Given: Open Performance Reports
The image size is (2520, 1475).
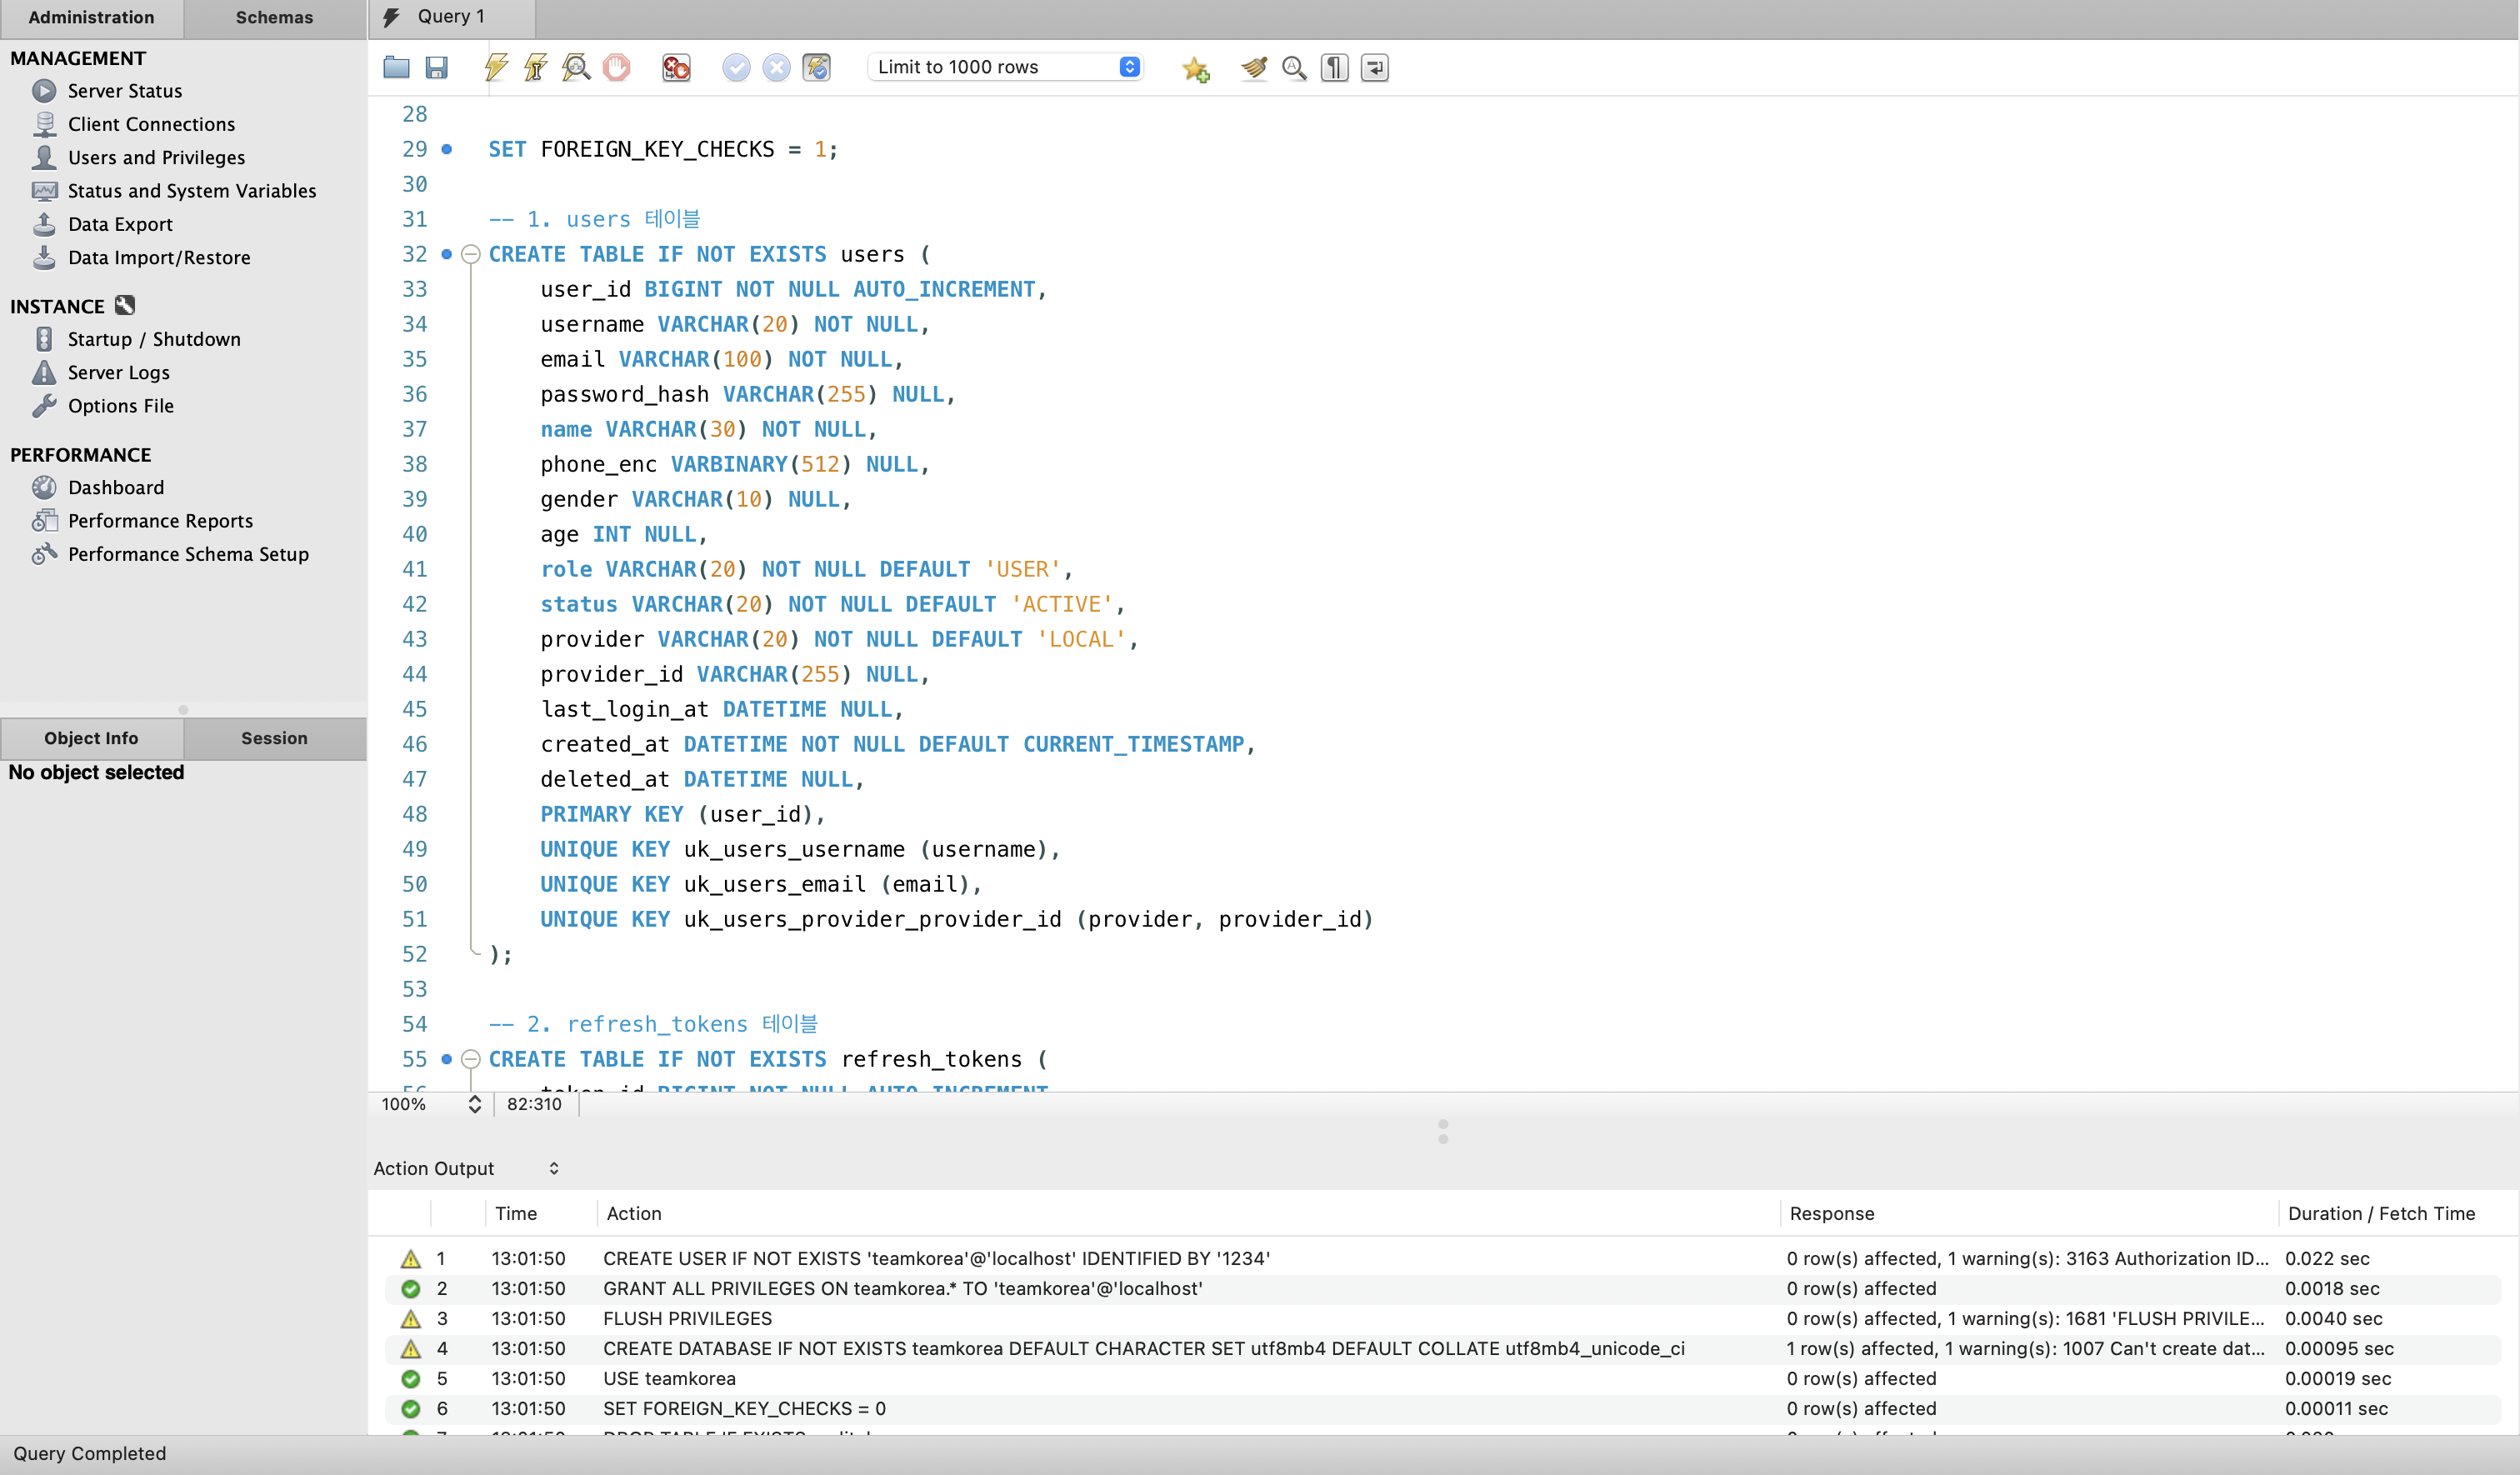Looking at the screenshot, I should pos(160,521).
